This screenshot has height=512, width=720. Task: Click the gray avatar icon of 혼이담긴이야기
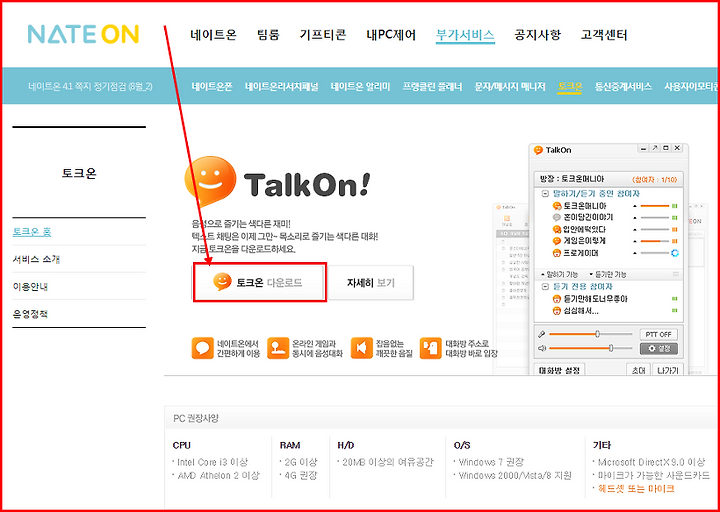[x=557, y=217]
